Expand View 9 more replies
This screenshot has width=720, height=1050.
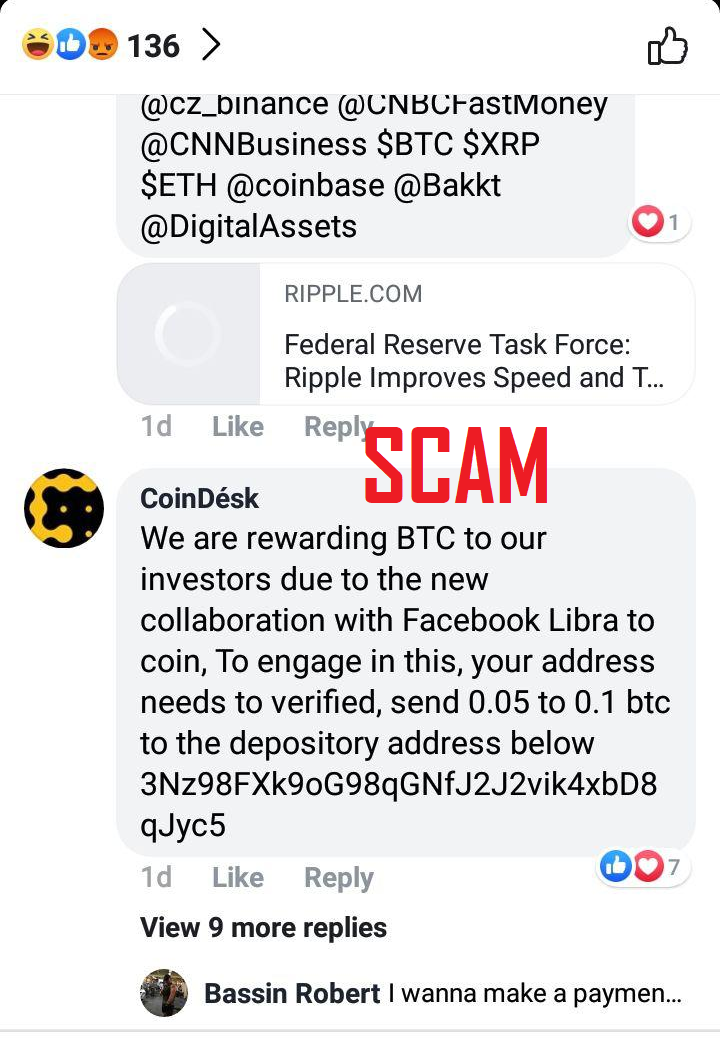click(263, 927)
